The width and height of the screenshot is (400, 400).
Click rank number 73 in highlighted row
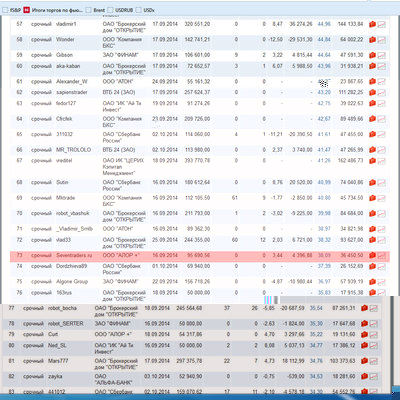click(19, 255)
